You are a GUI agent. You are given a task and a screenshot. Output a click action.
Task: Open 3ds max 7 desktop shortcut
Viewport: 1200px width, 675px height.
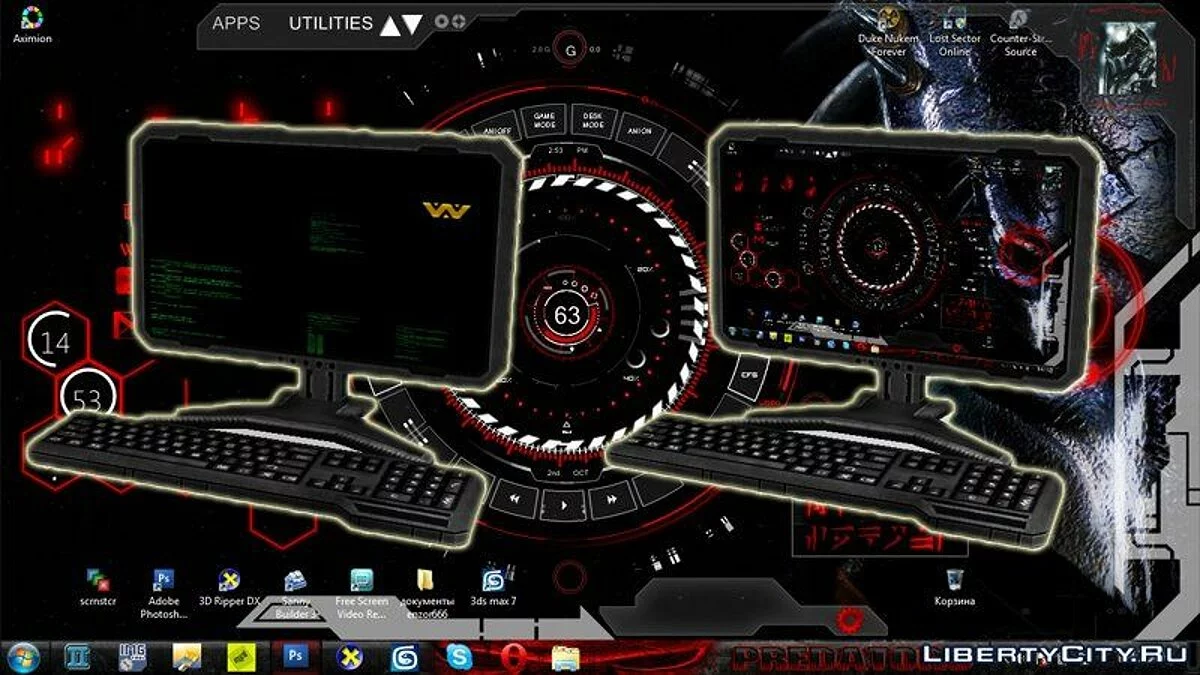493,587
